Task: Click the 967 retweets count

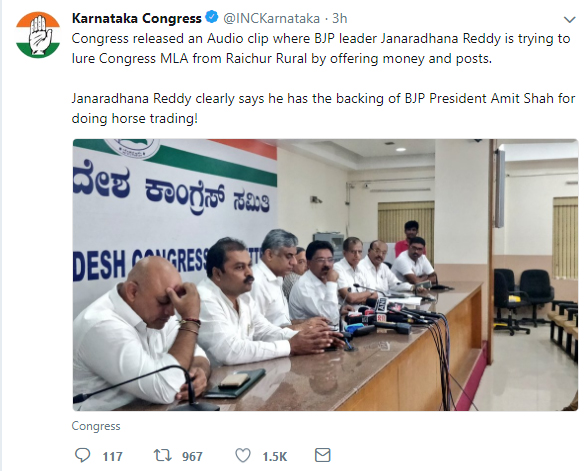Action: click(192, 456)
